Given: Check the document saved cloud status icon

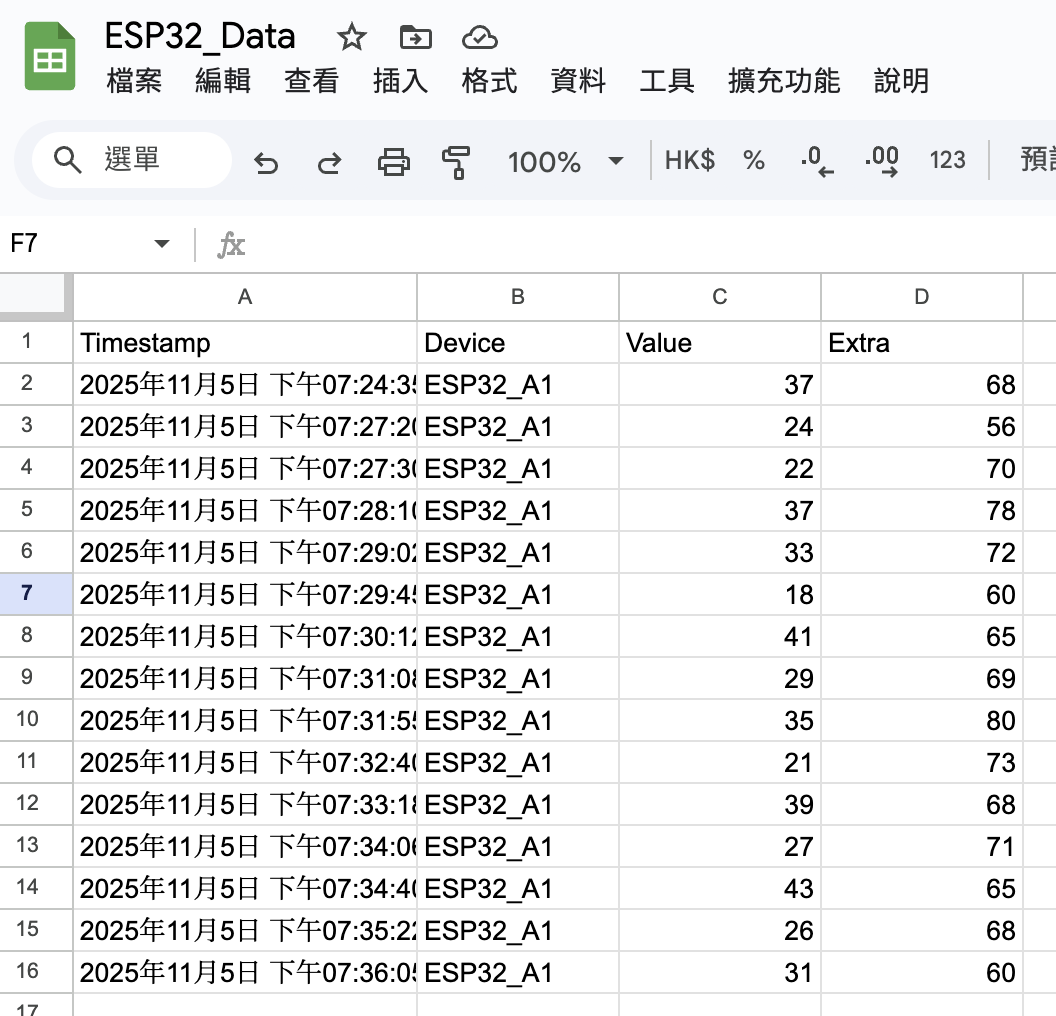Looking at the screenshot, I should tap(480, 37).
